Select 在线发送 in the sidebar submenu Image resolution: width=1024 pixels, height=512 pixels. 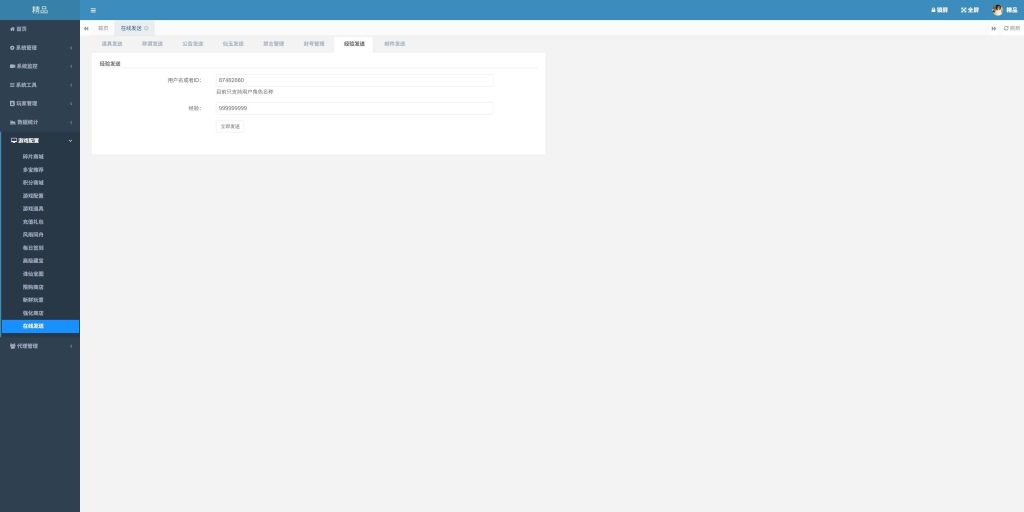coord(33,326)
